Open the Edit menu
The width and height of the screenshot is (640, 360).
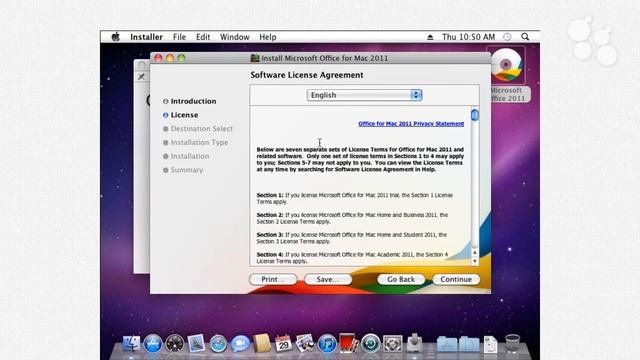pos(203,37)
